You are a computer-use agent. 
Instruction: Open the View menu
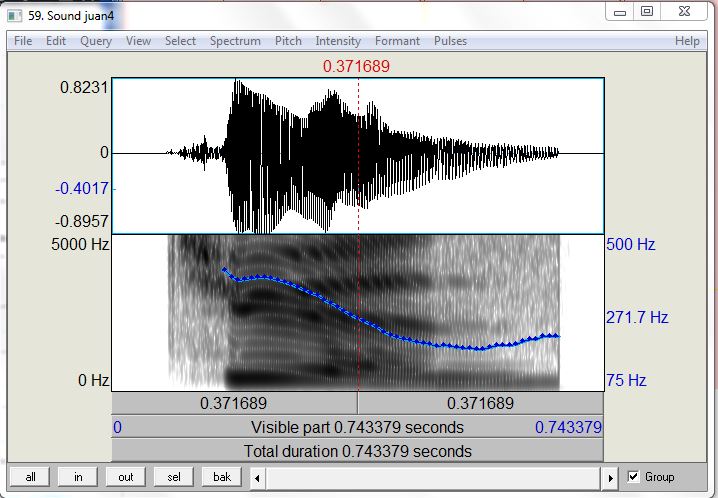pyautogui.click(x=138, y=41)
